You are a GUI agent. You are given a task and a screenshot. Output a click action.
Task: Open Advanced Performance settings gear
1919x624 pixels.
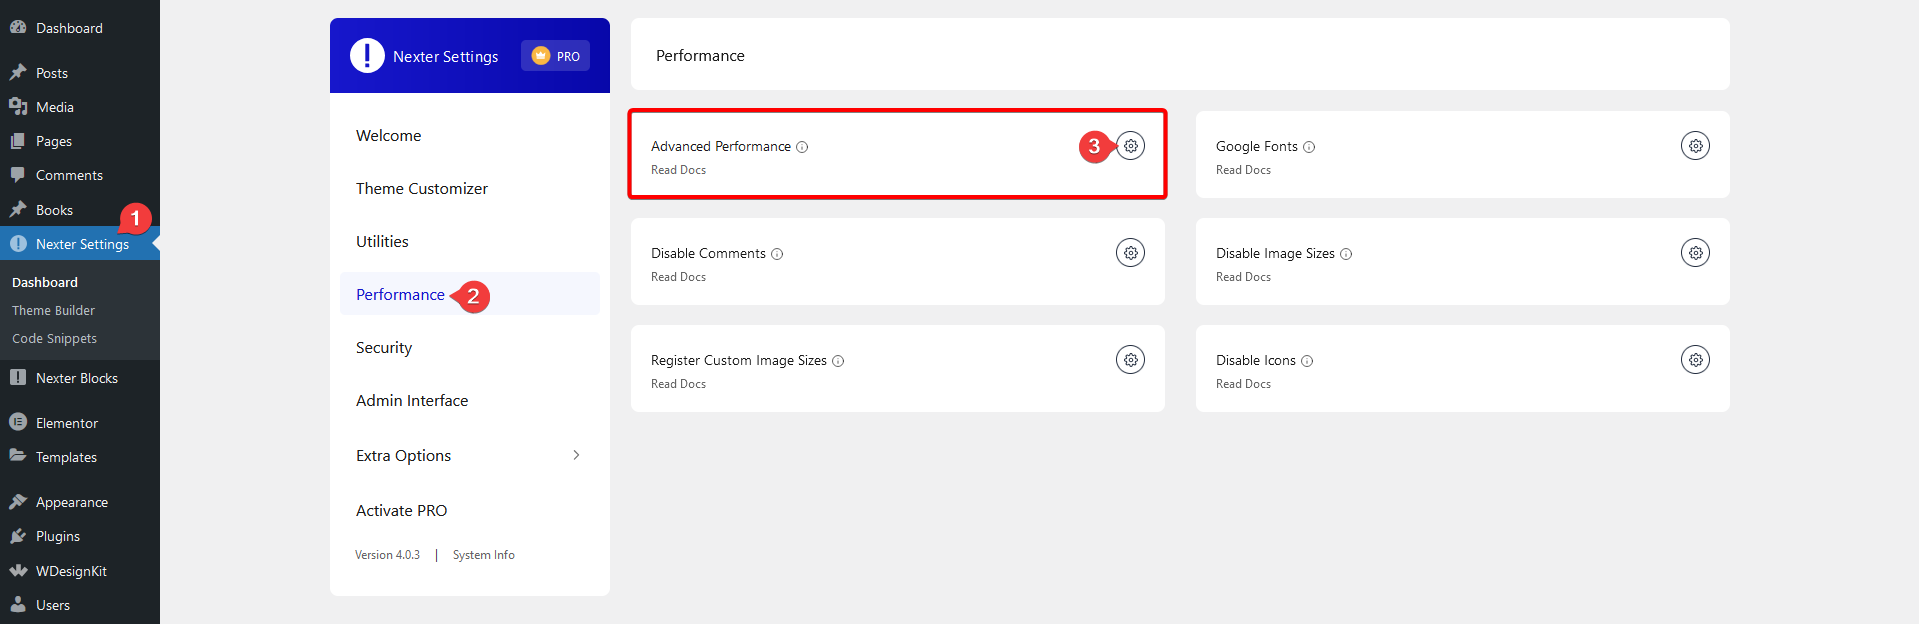pyautogui.click(x=1130, y=146)
